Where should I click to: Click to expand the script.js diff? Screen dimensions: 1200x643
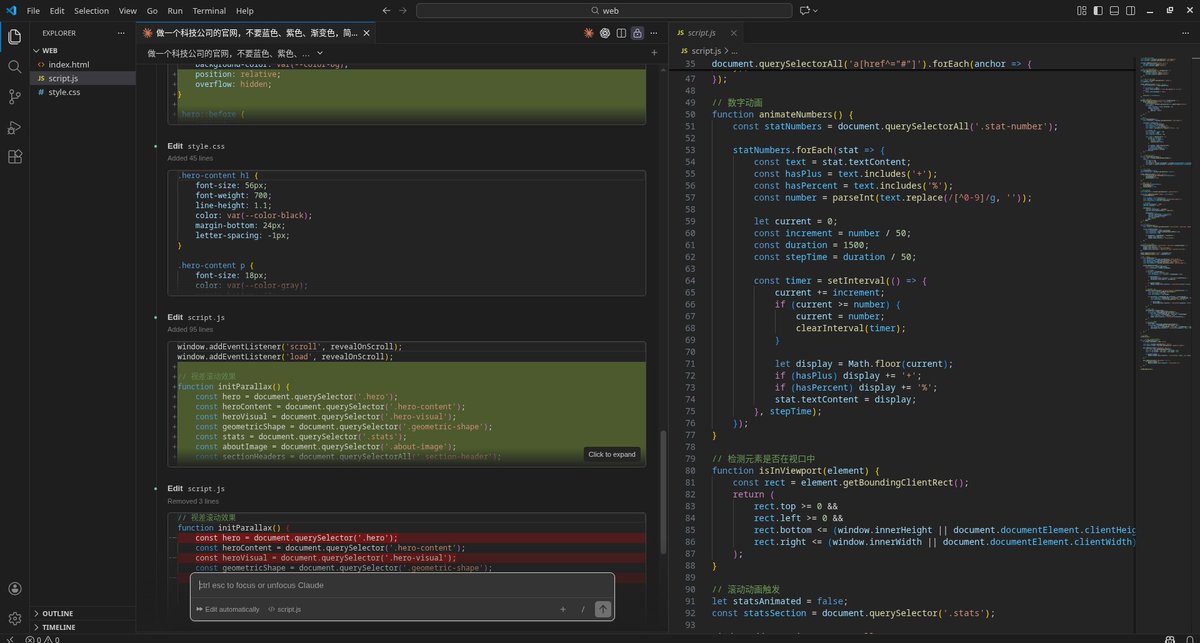click(612, 454)
